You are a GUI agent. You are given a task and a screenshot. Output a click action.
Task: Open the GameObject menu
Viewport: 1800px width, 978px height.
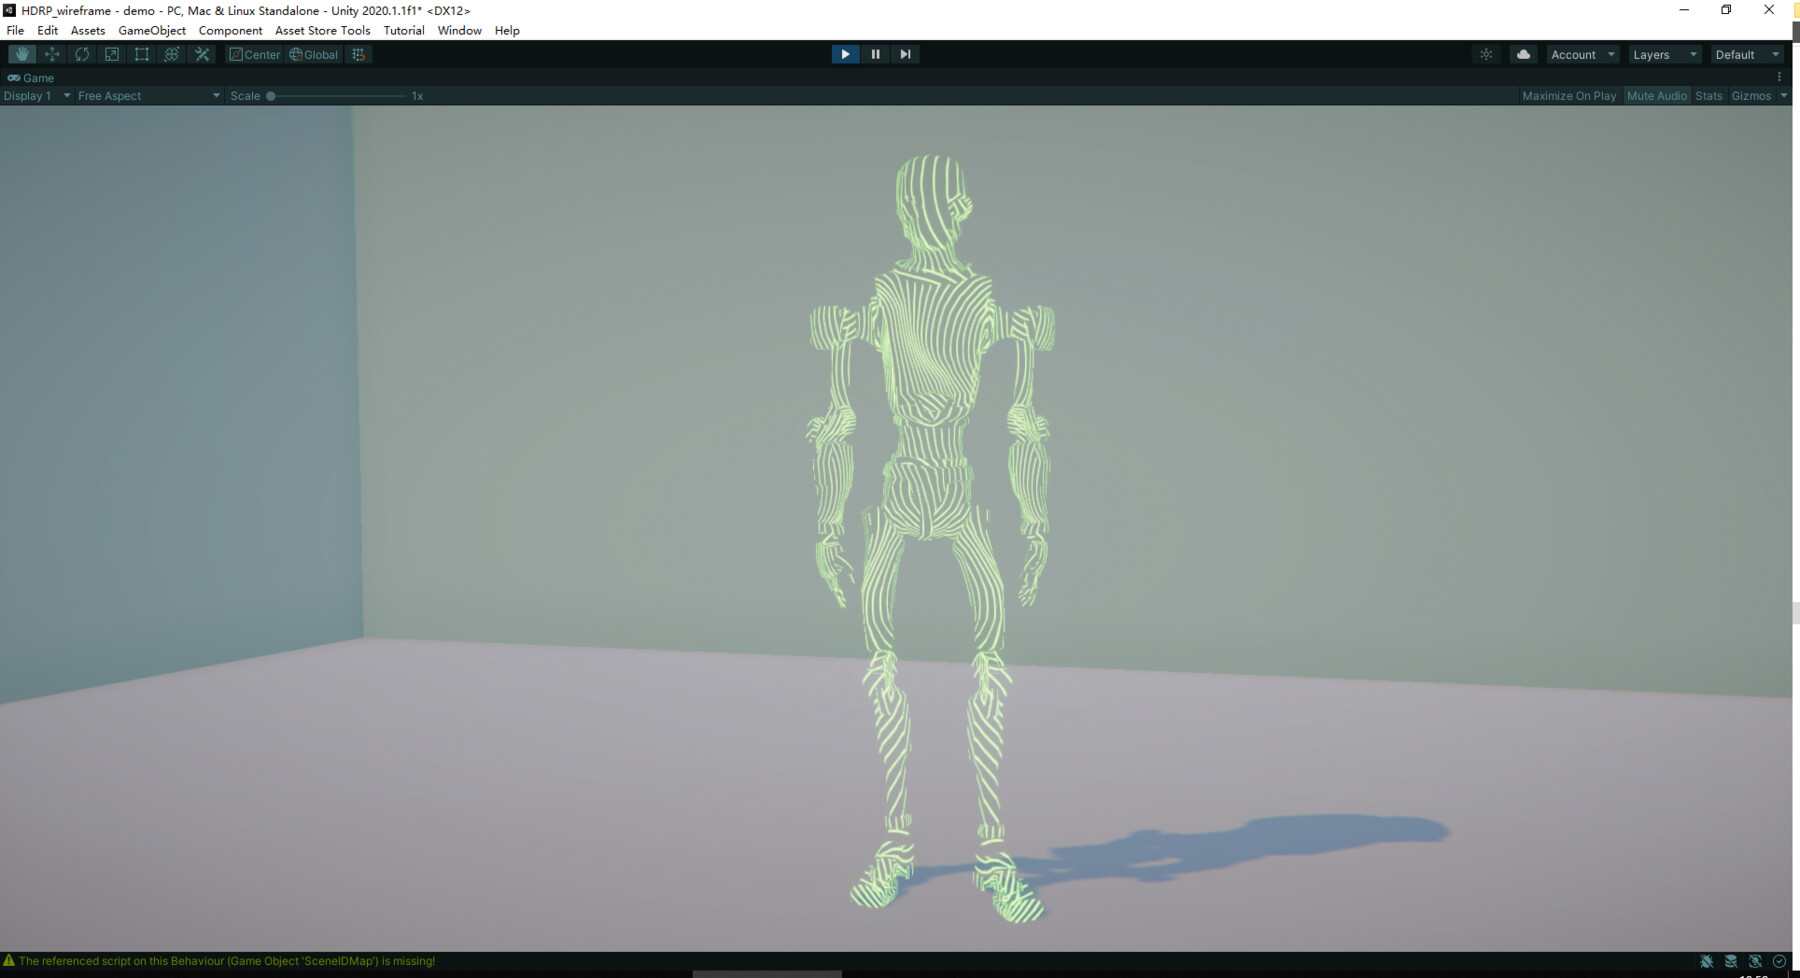pos(152,30)
